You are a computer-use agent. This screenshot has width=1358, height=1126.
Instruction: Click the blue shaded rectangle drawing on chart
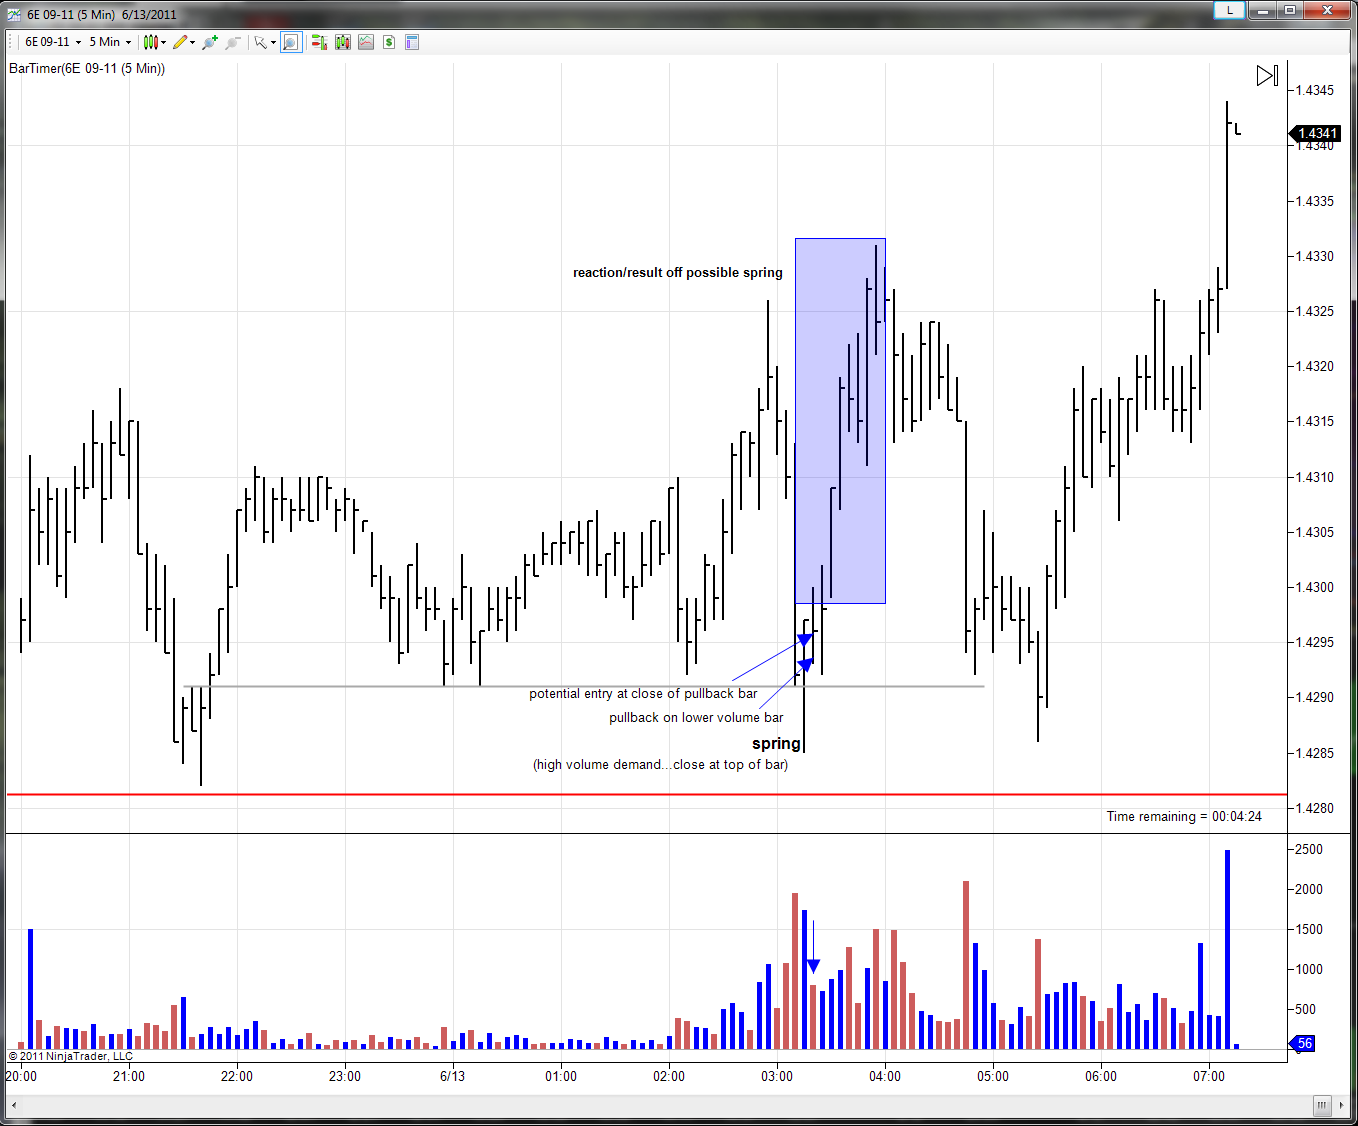tap(840, 421)
